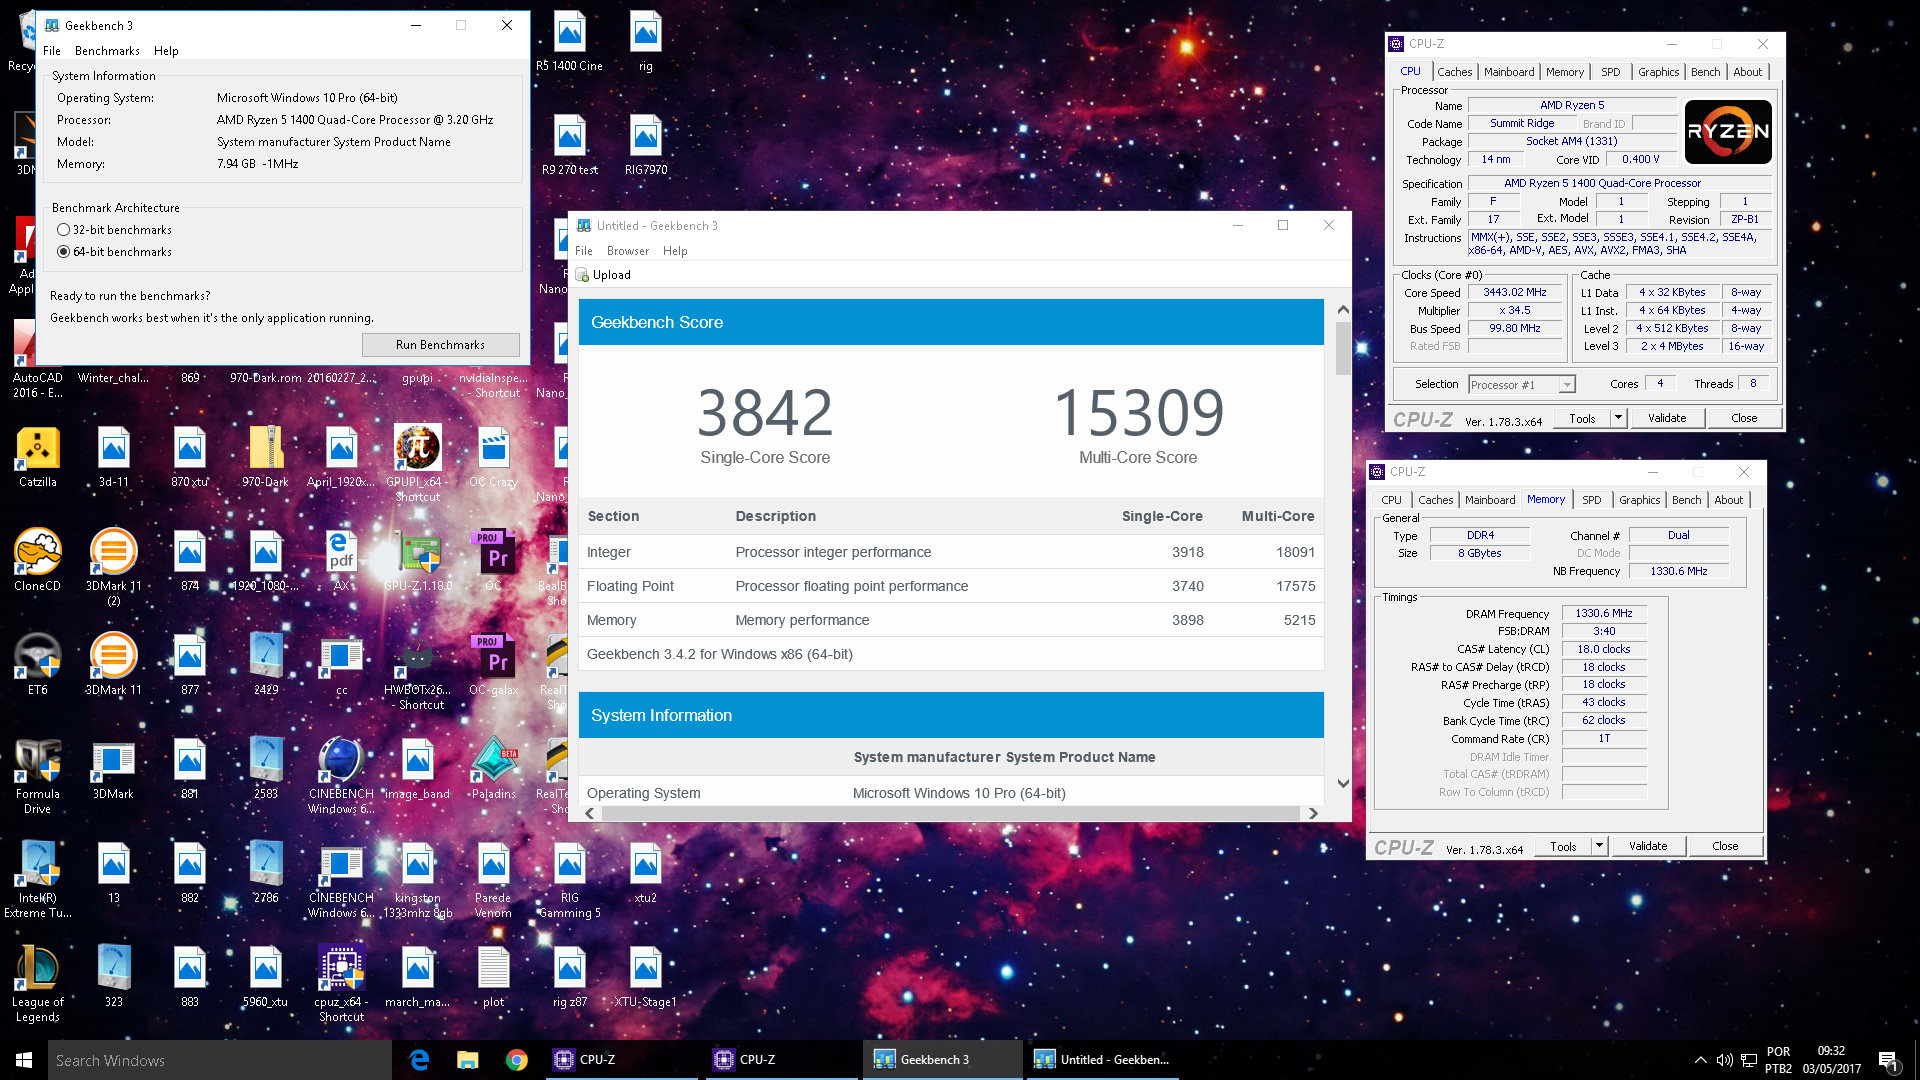Select 32-bit benchmarks radio button

[64, 230]
